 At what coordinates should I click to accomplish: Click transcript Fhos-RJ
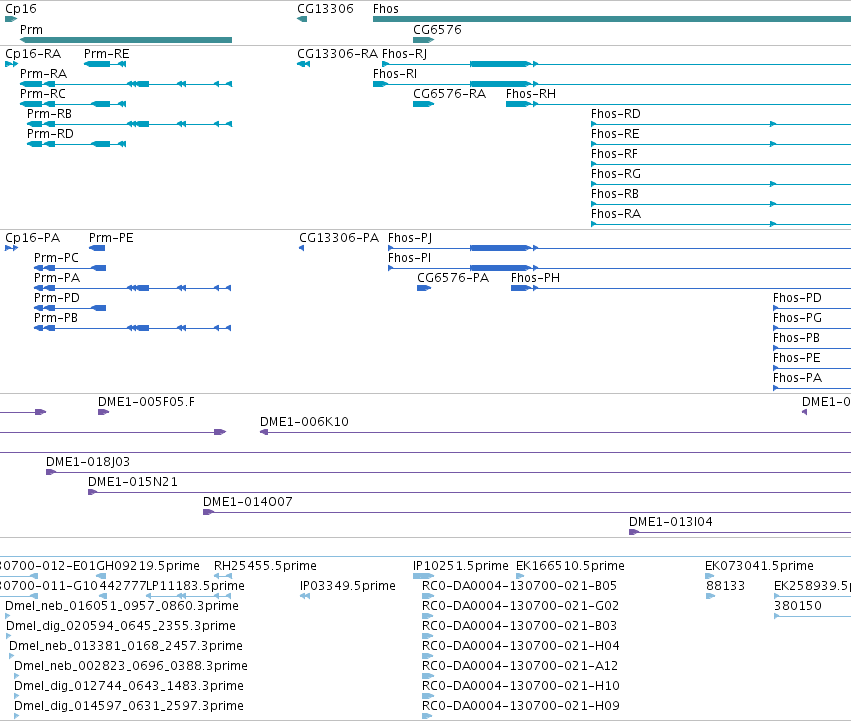click(x=616, y=64)
